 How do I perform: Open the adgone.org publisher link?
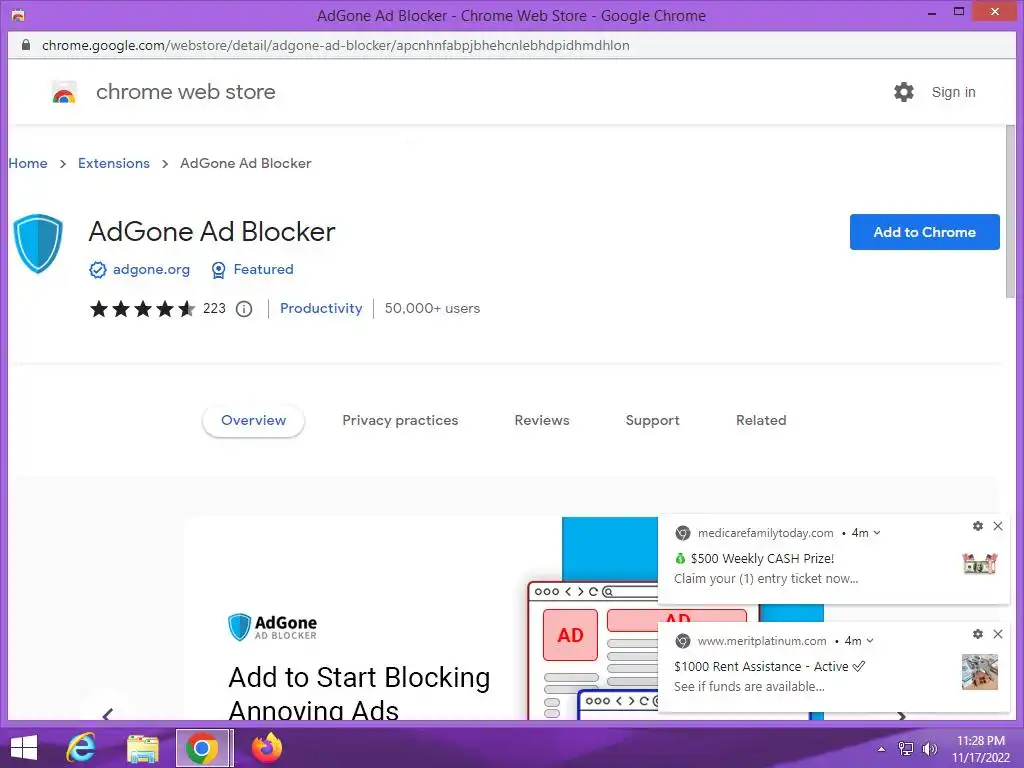(x=152, y=270)
